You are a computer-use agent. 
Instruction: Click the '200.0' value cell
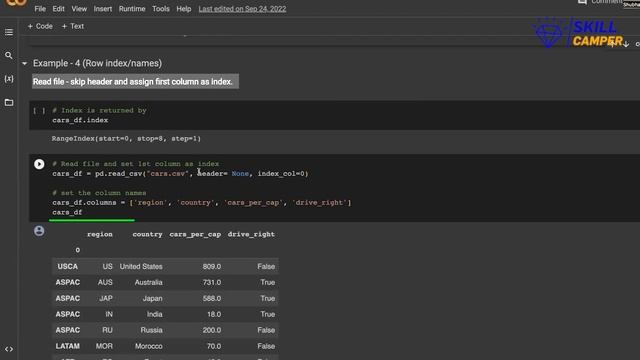[x=212, y=330]
